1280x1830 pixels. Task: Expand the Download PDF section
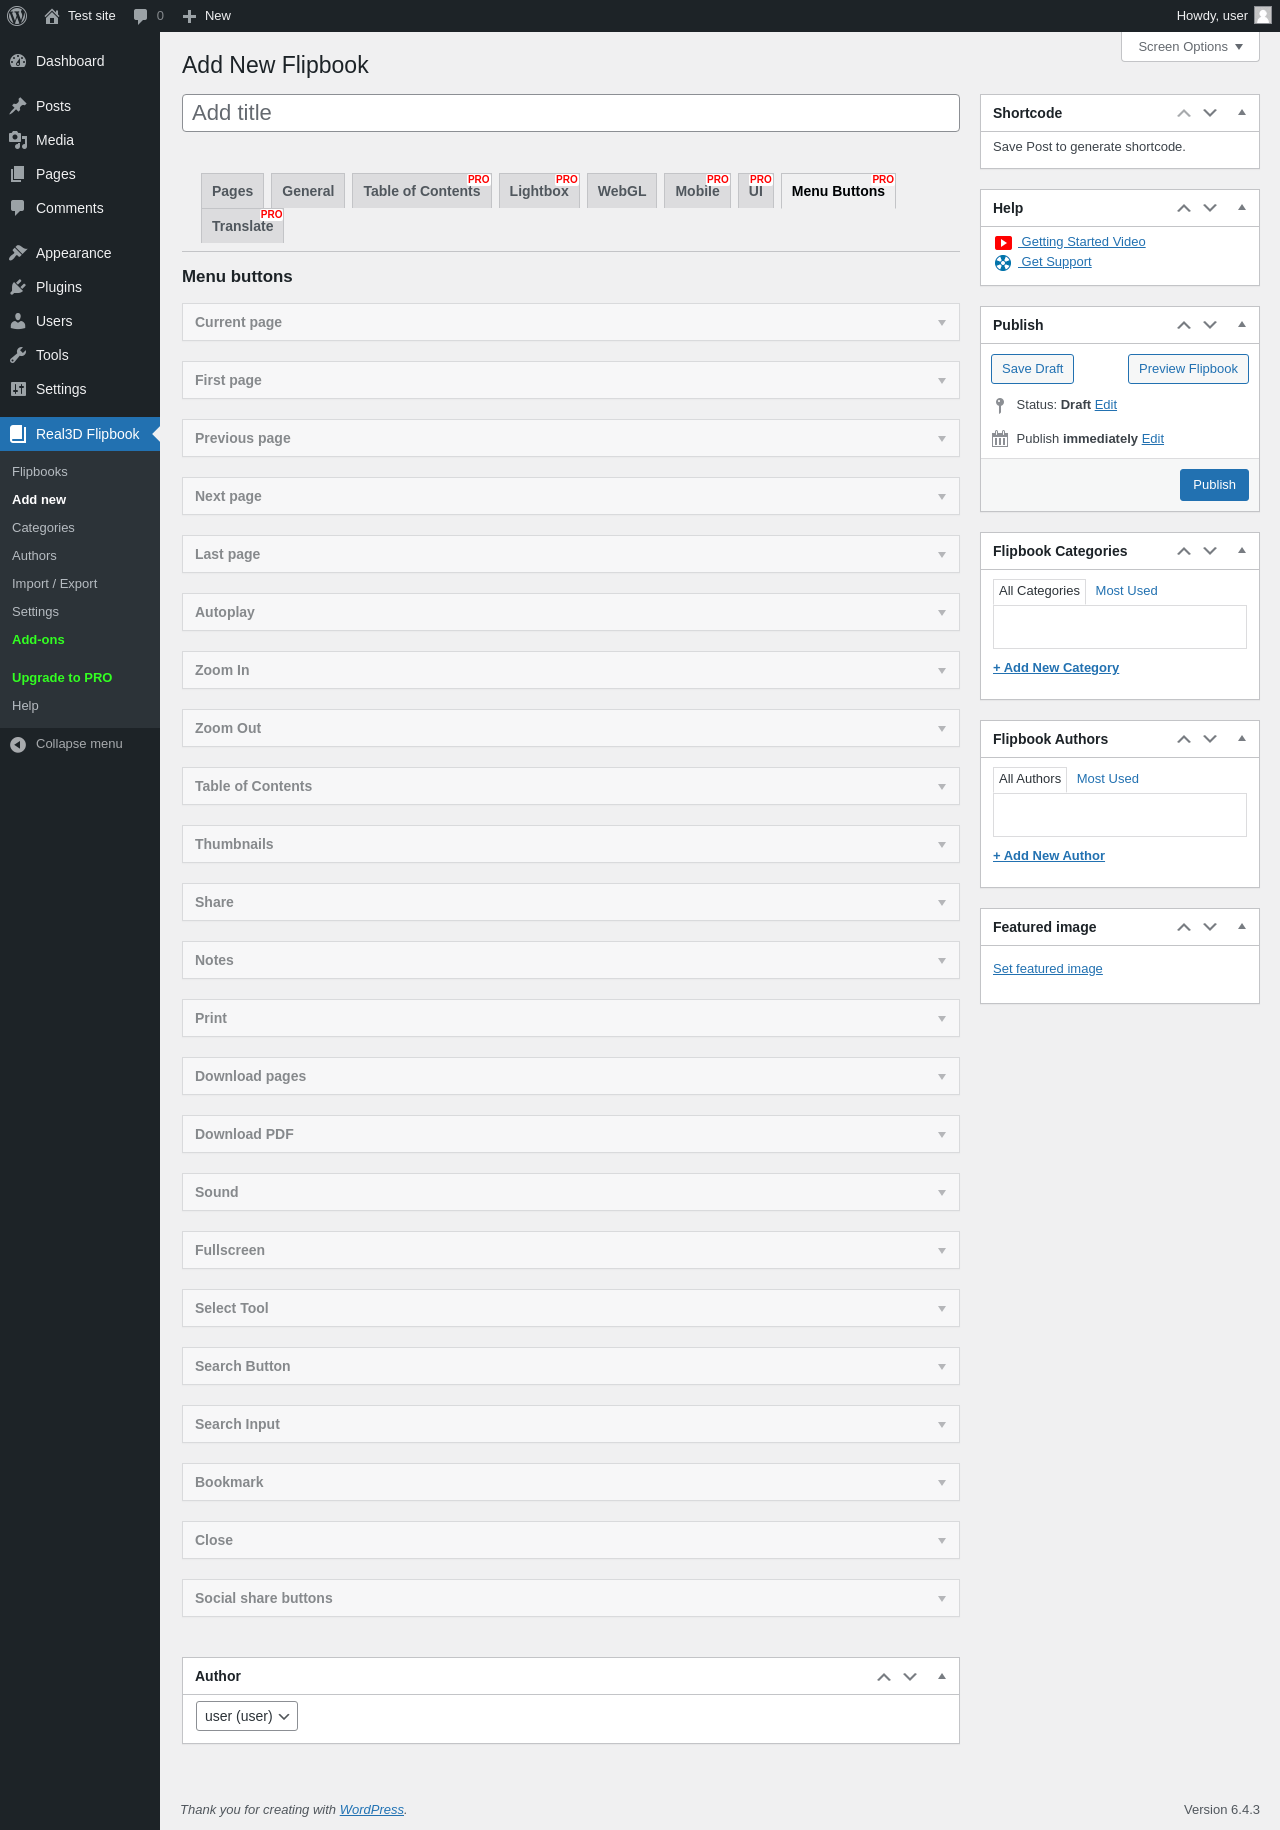coord(571,1134)
